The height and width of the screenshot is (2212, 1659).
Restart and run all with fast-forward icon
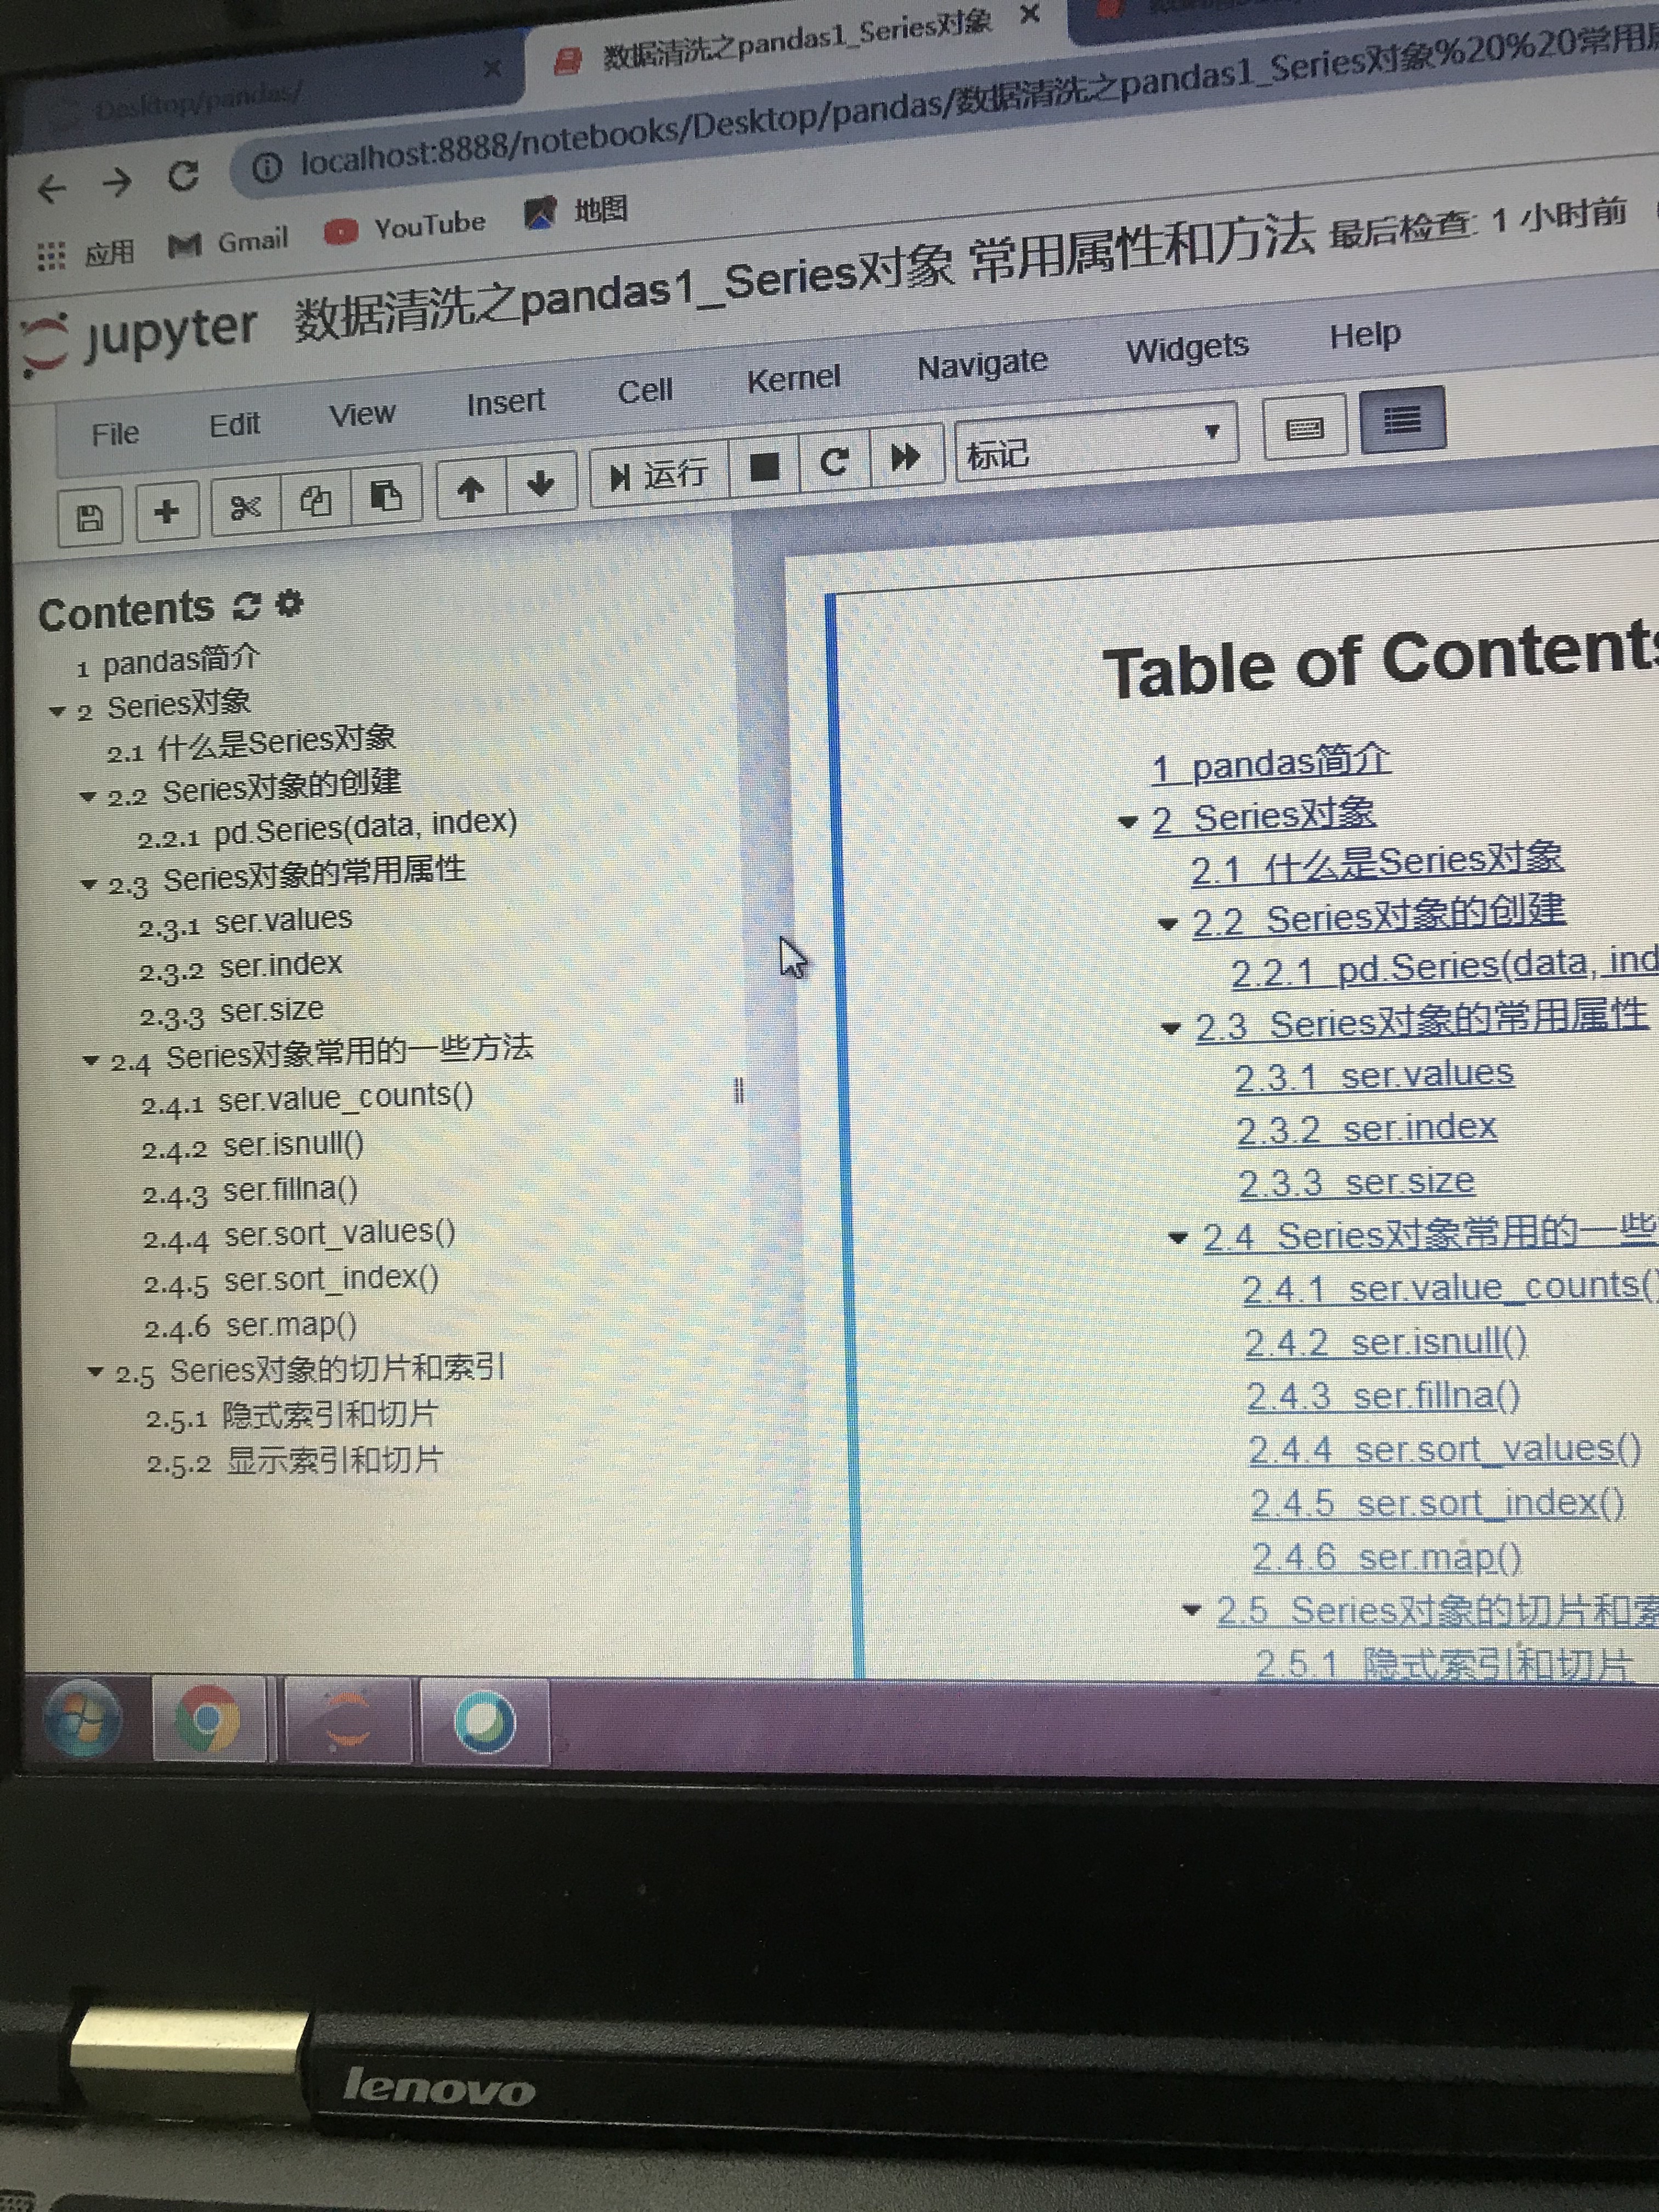(906, 457)
